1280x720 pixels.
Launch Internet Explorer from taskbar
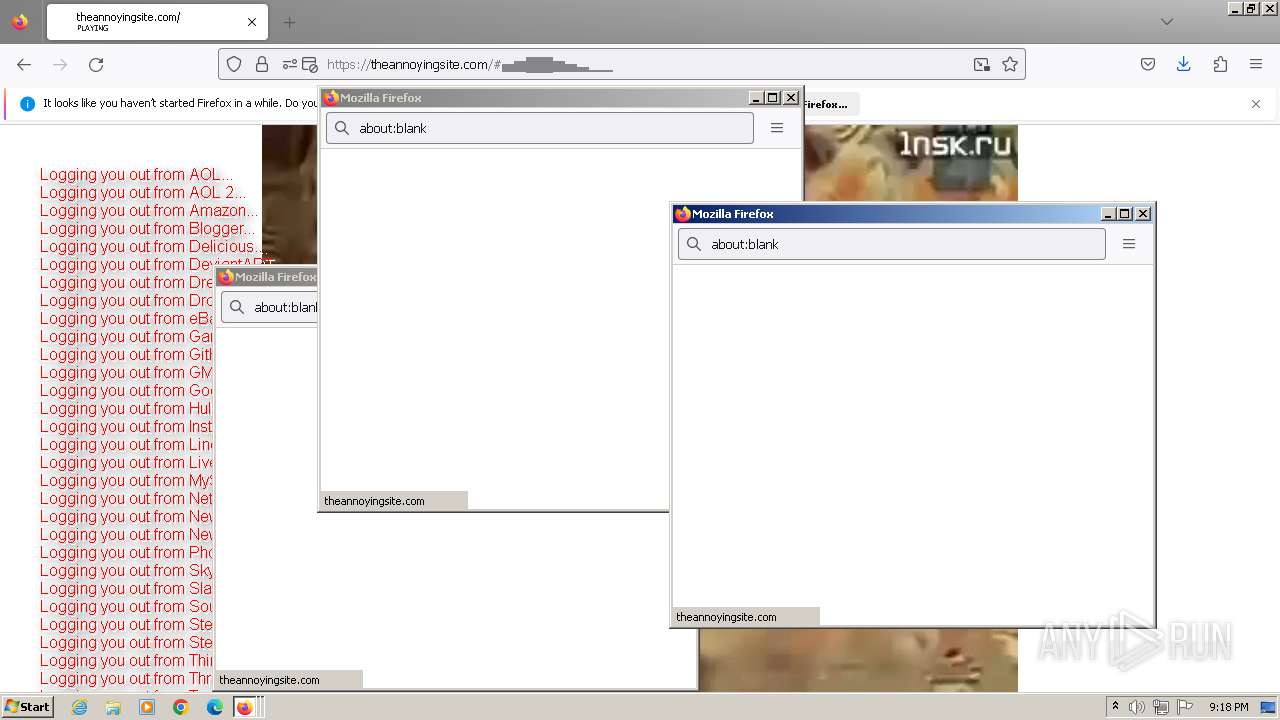pyautogui.click(x=79, y=707)
